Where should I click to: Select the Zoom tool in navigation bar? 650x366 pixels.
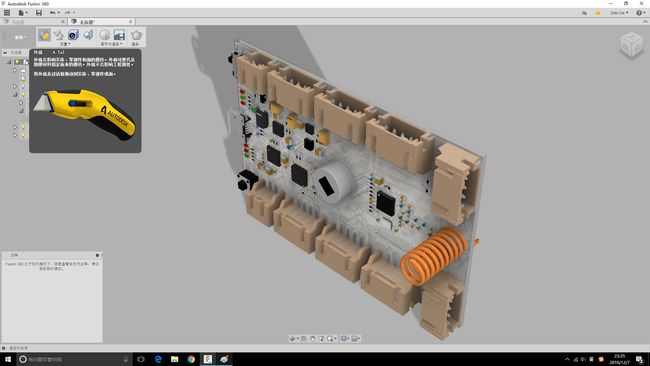321,339
